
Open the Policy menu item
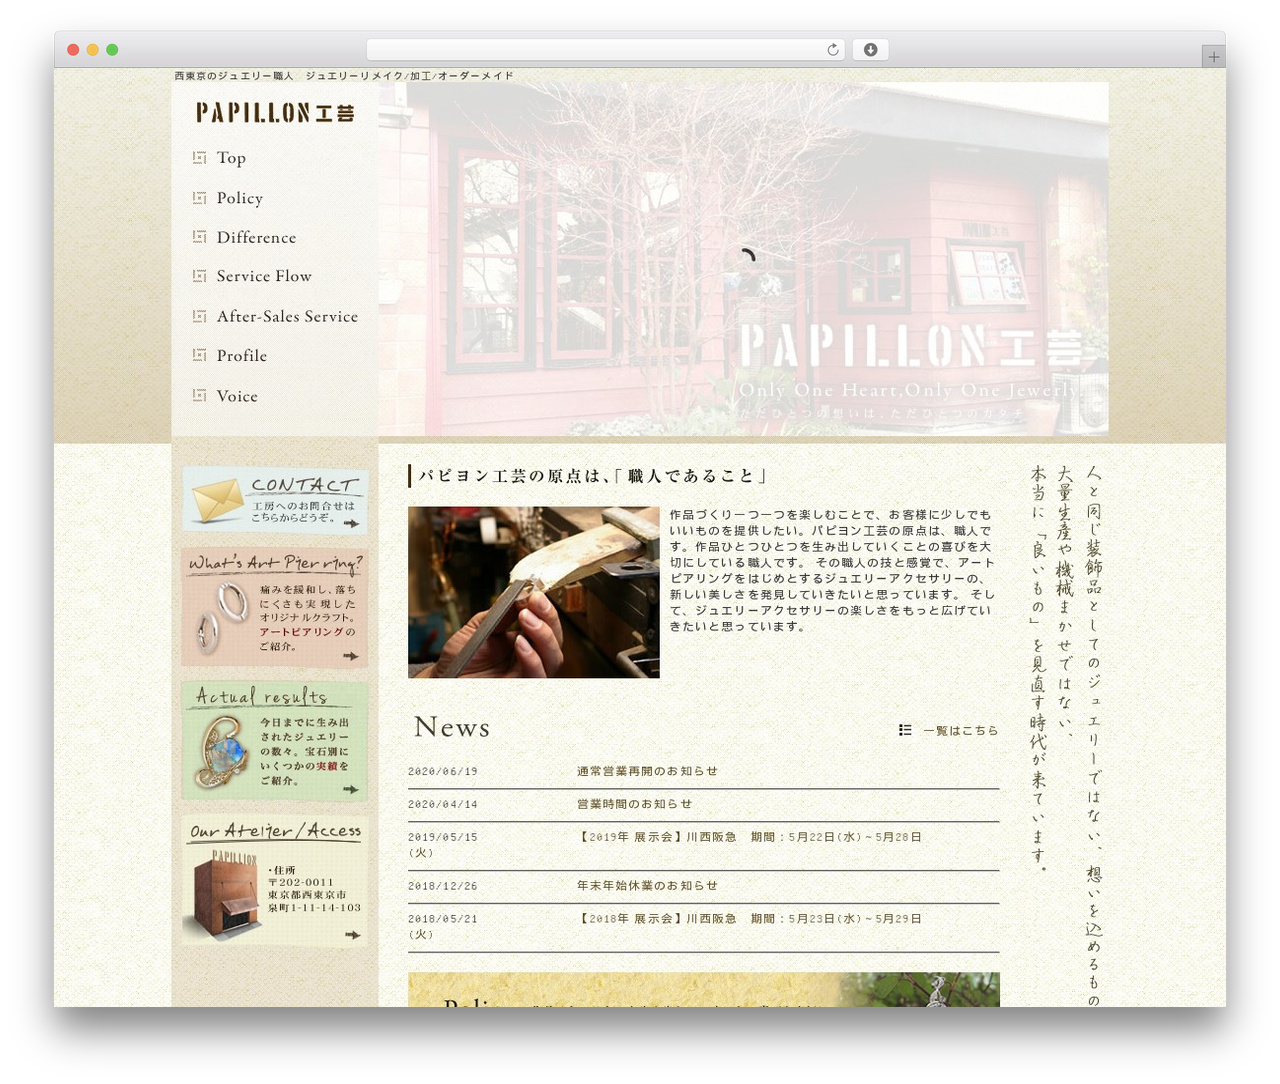click(x=240, y=198)
